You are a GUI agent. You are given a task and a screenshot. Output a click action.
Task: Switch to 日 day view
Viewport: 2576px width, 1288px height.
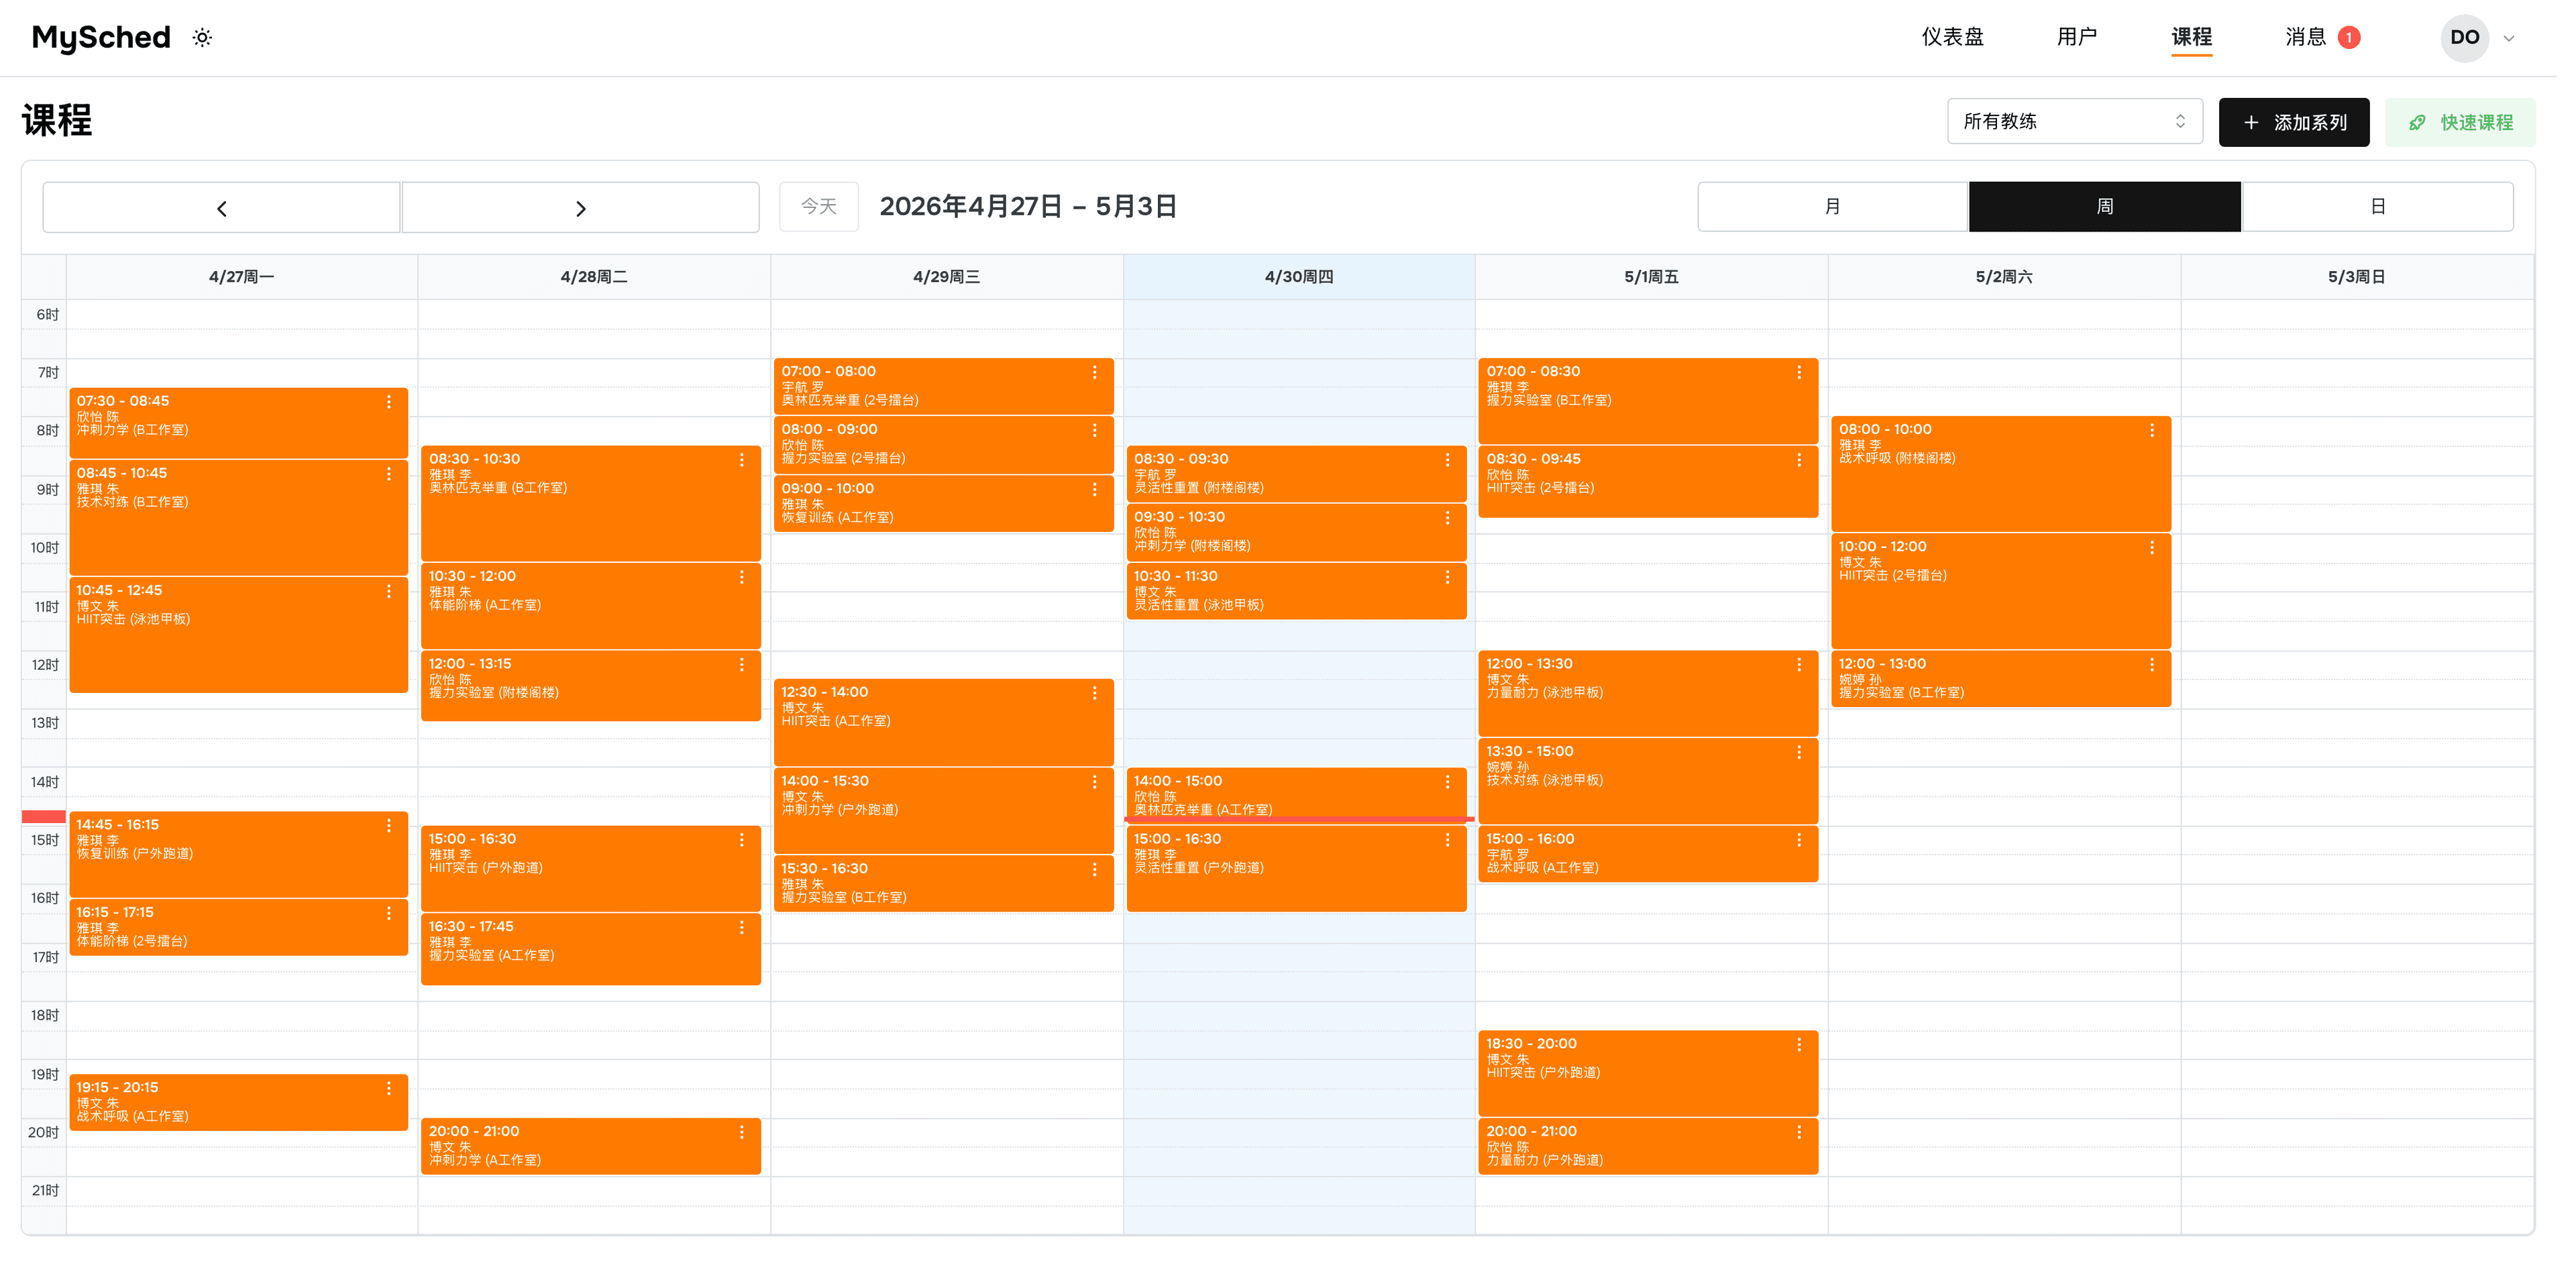(2378, 206)
